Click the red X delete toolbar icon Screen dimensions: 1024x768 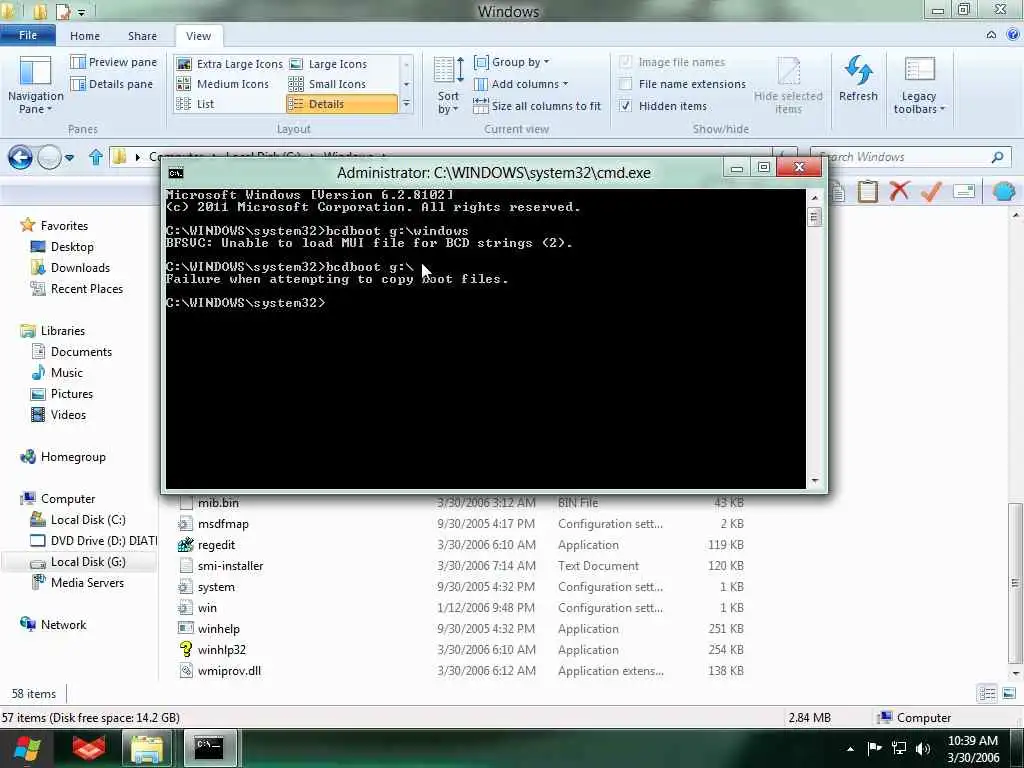899,191
